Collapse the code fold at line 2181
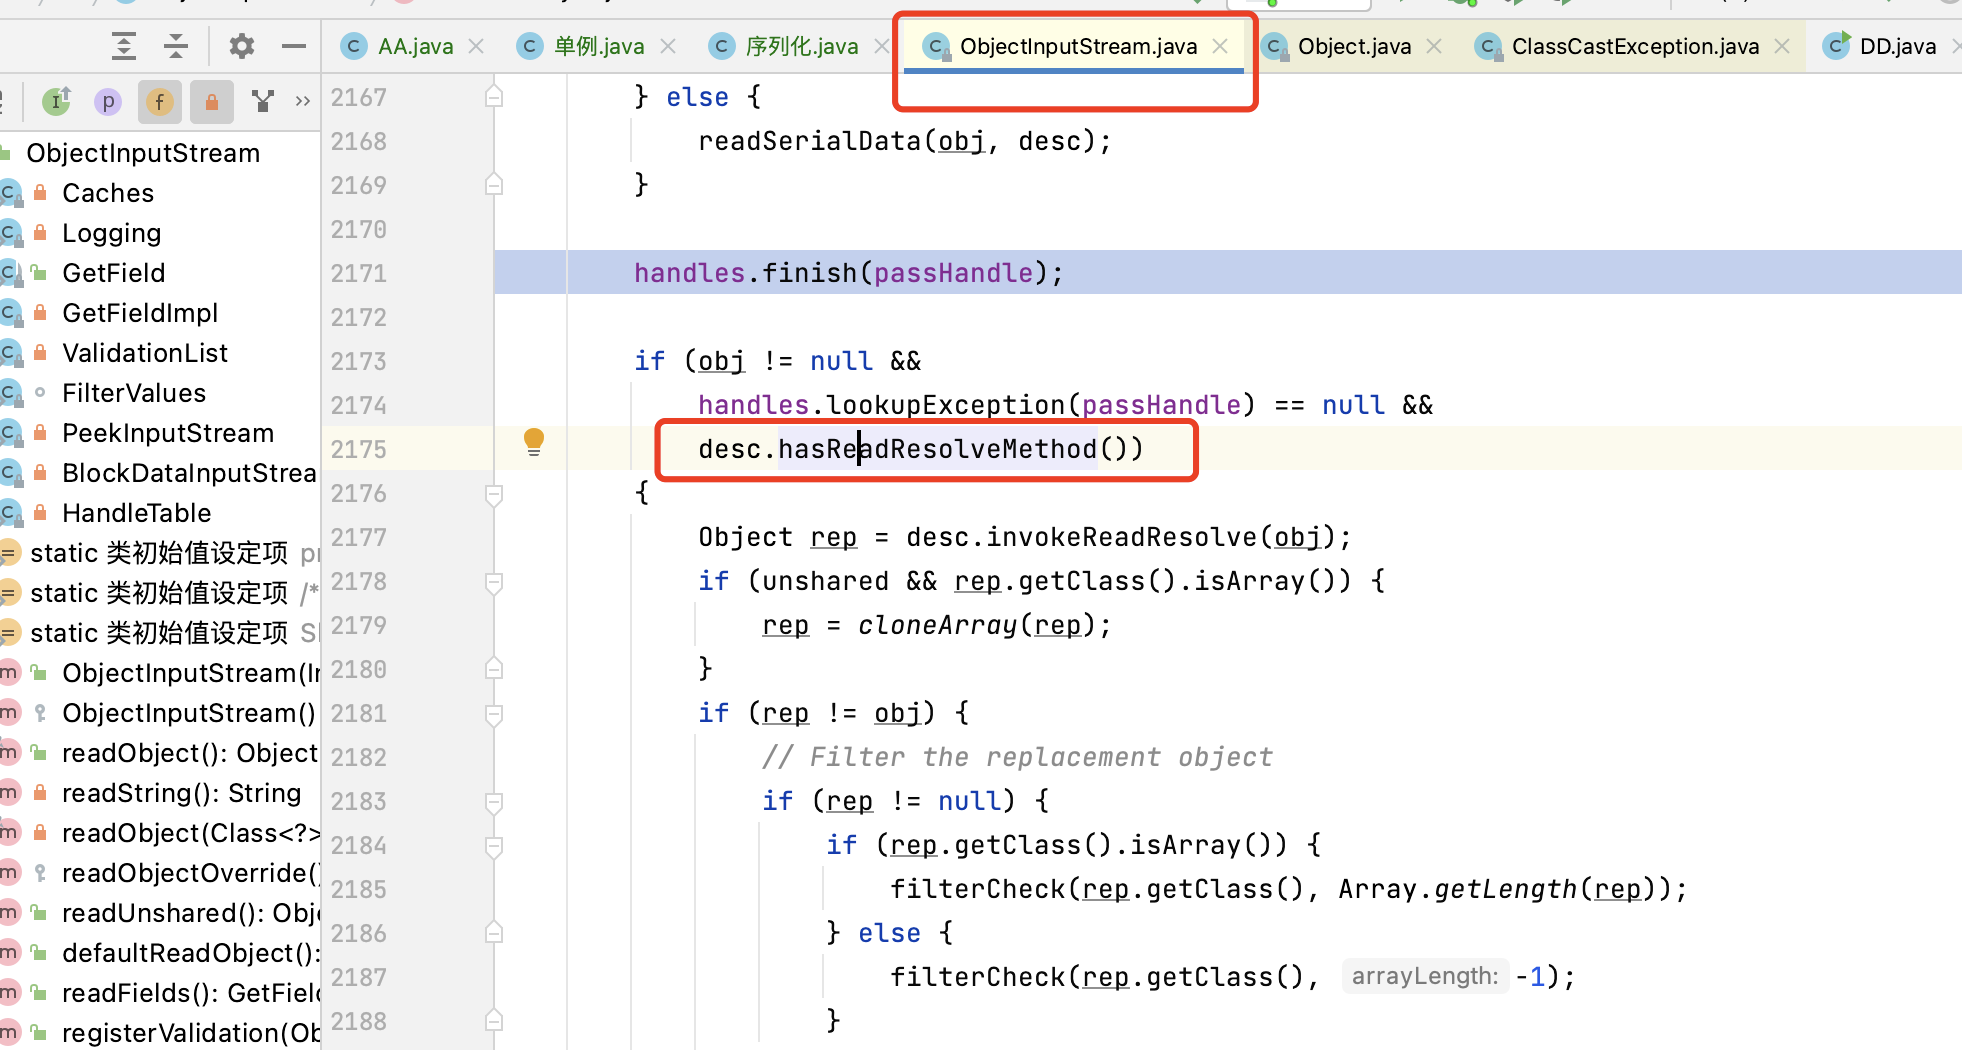Screen dimensions: 1962x1050 click(x=493, y=714)
